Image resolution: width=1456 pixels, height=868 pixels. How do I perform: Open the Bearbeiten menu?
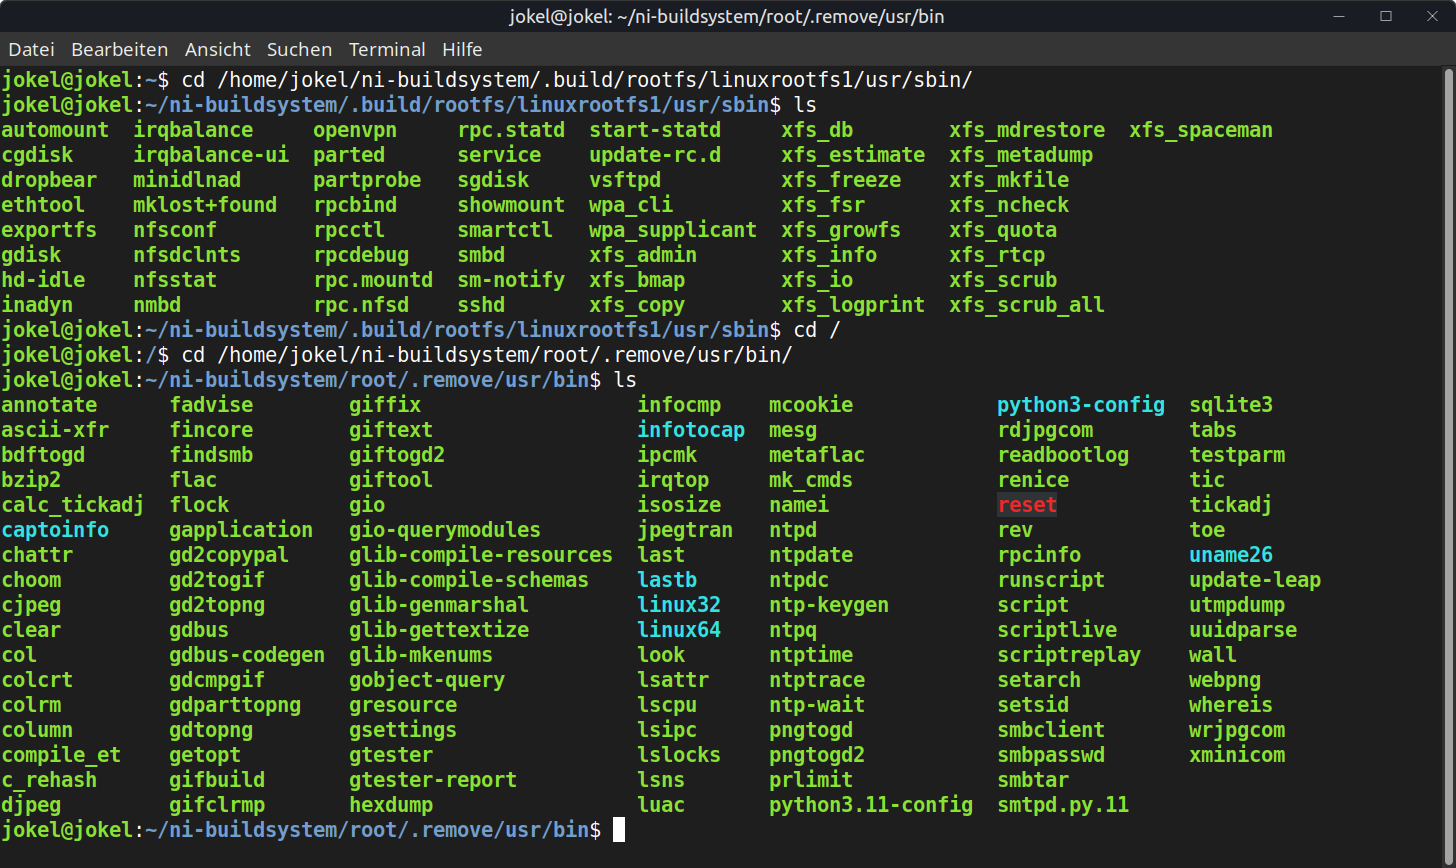(x=120, y=49)
